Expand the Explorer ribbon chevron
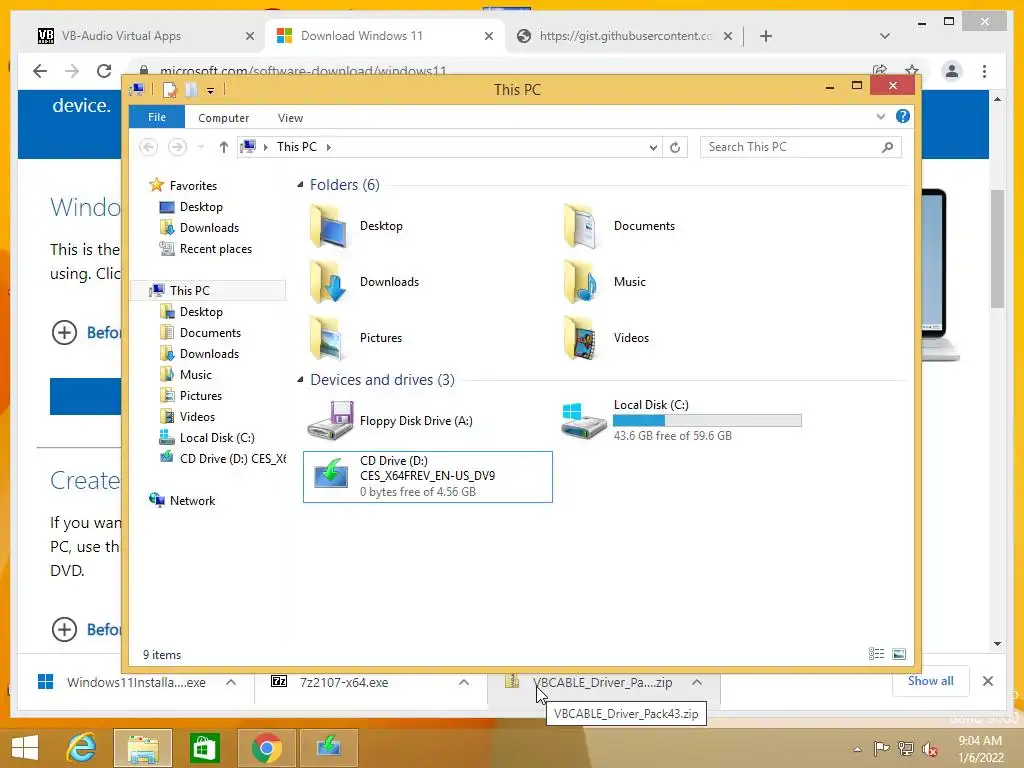 [880, 116]
